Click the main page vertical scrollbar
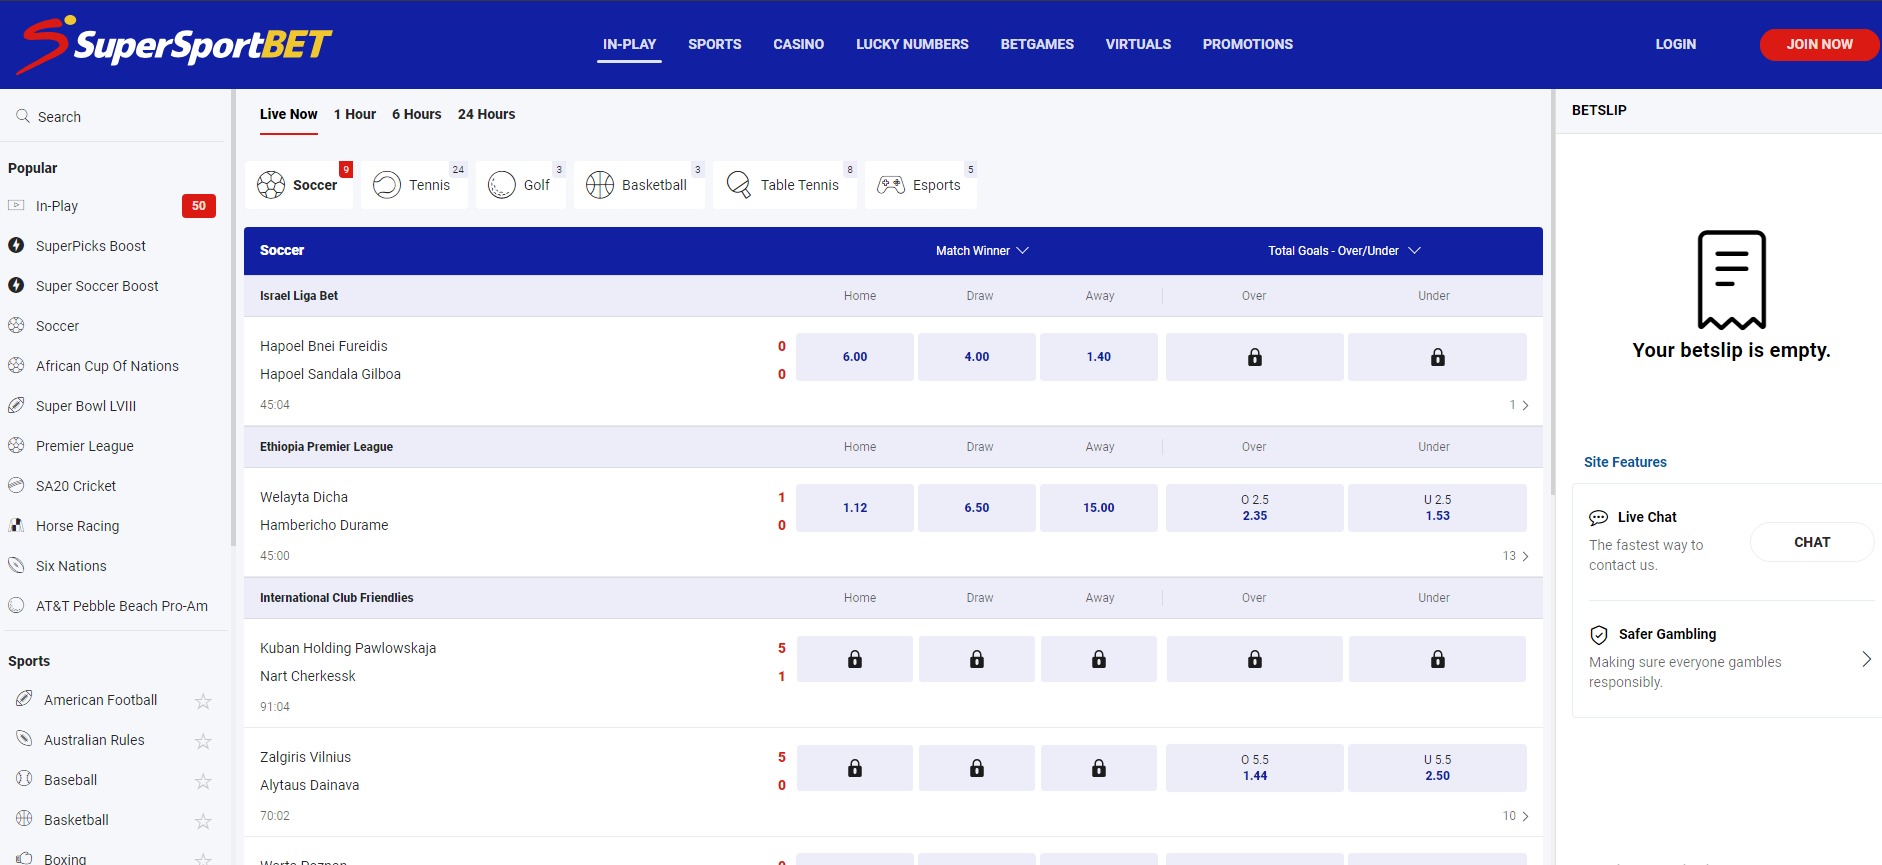 pyautogui.click(x=1551, y=300)
